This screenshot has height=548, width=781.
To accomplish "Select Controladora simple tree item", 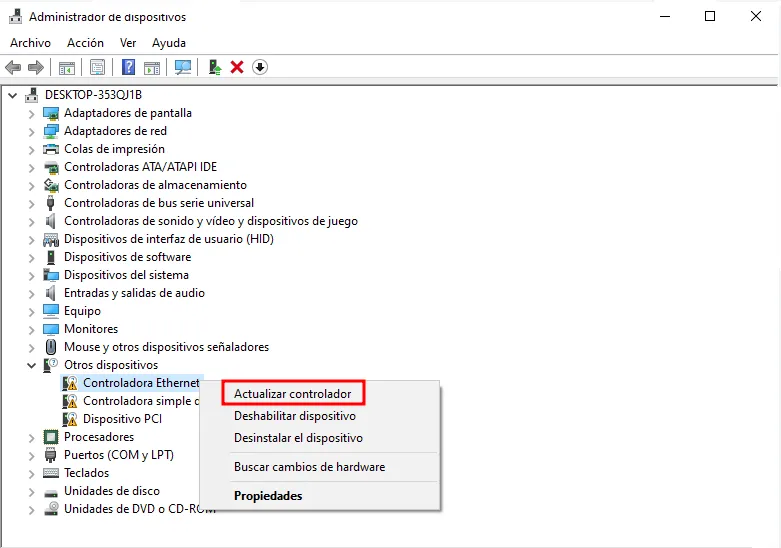I will click(141, 401).
